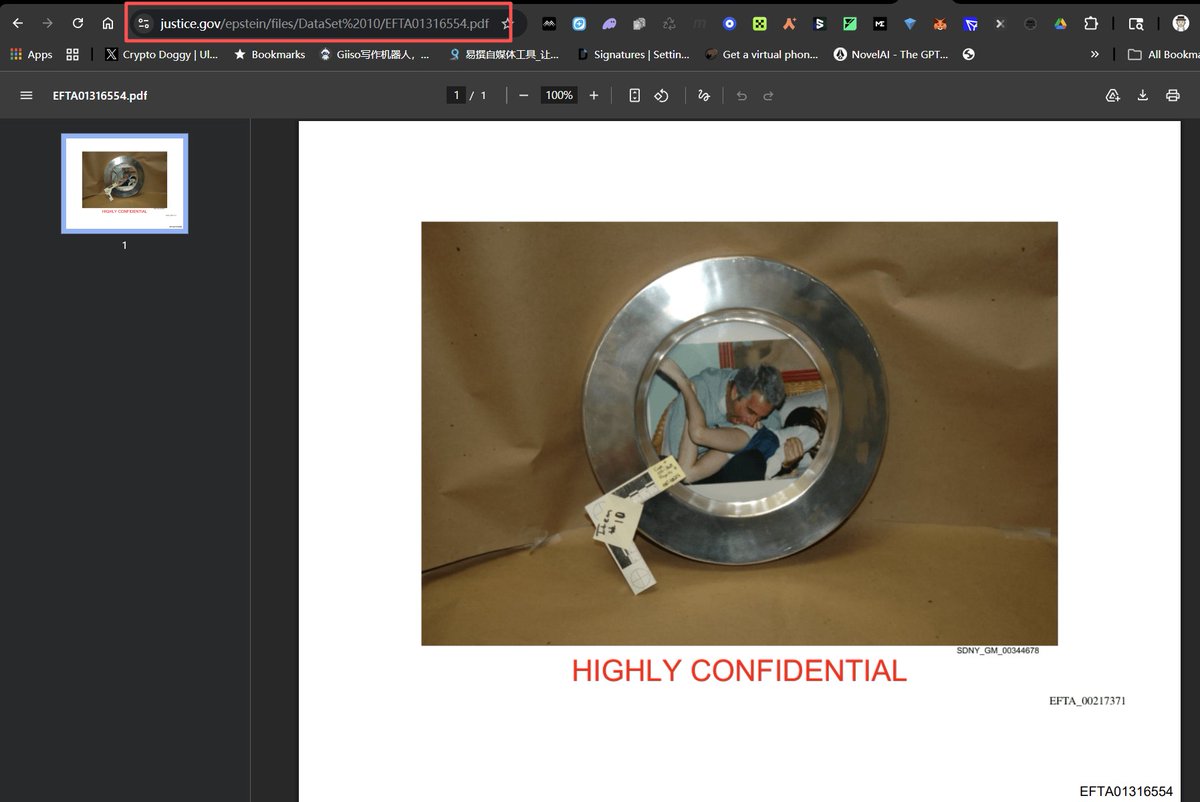This screenshot has height=802, width=1200.
Task: Click the redo arrow in PDF toolbar
Action: [x=768, y=96]
